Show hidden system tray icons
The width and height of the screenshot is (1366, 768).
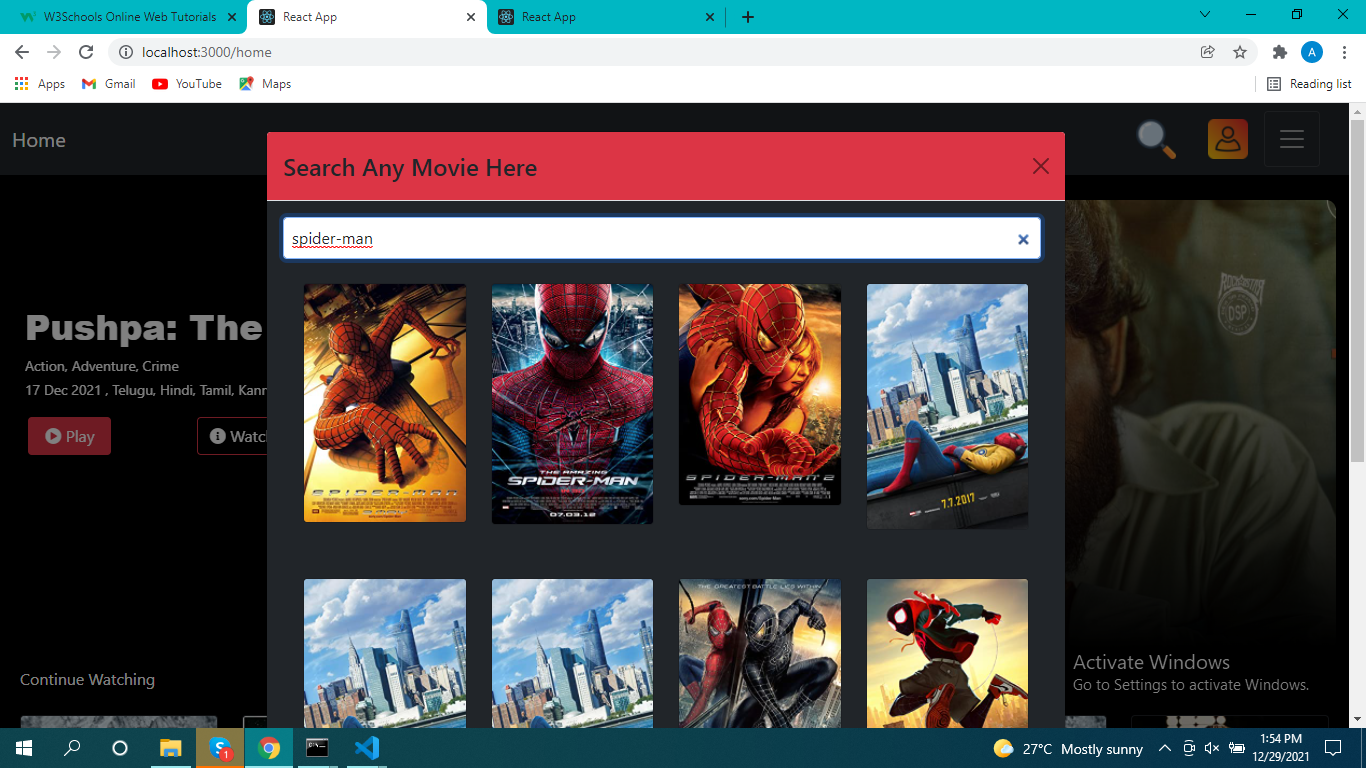(x=1165, y=748)
